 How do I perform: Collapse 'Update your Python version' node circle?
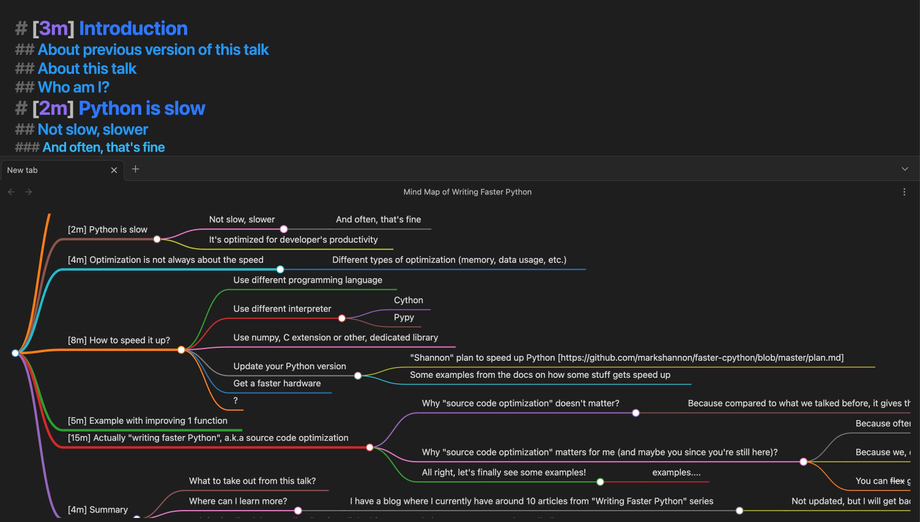click(x=358, y=376)
